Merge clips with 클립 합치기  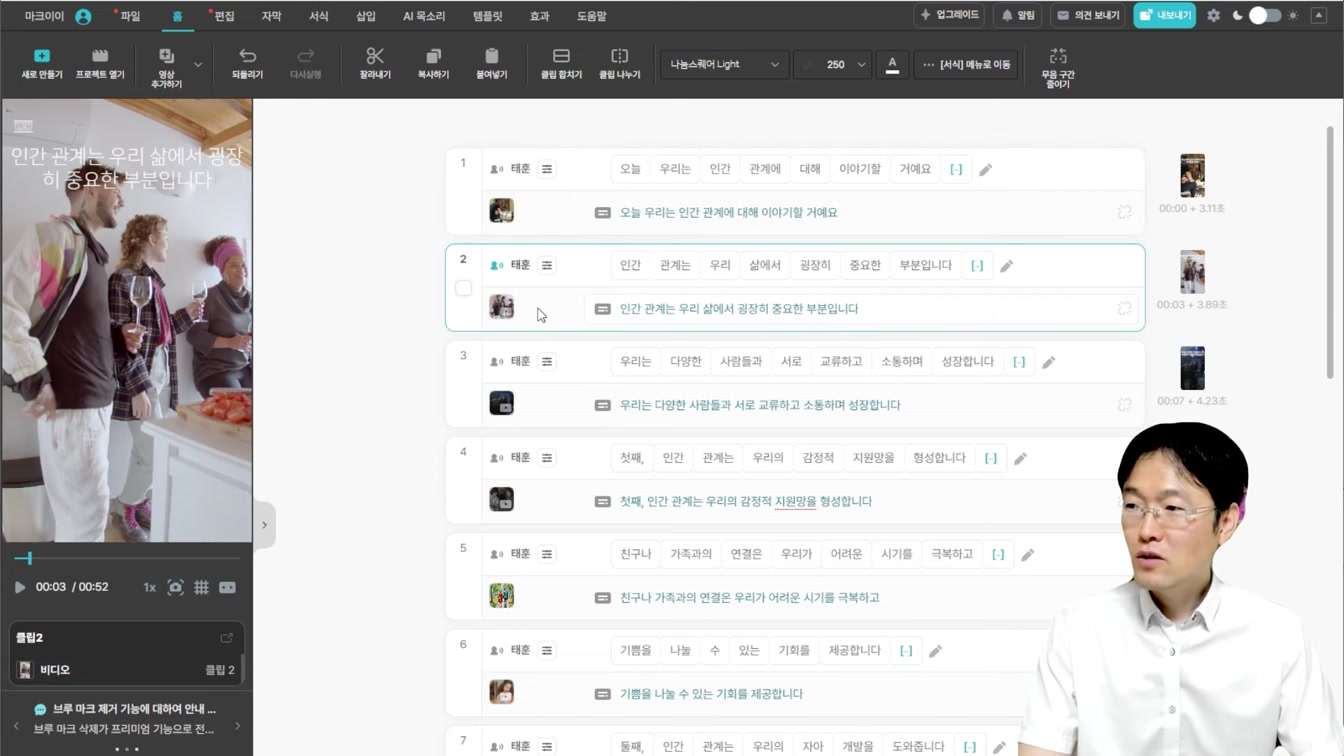[x=561, y=64]
